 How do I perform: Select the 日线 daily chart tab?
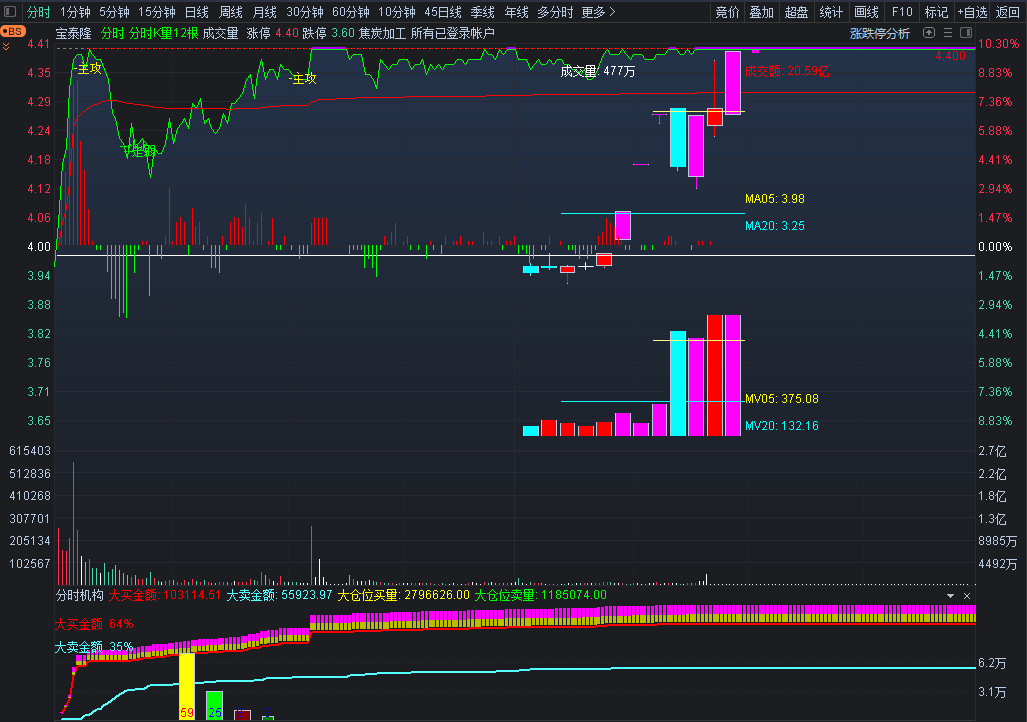[196, 12]
